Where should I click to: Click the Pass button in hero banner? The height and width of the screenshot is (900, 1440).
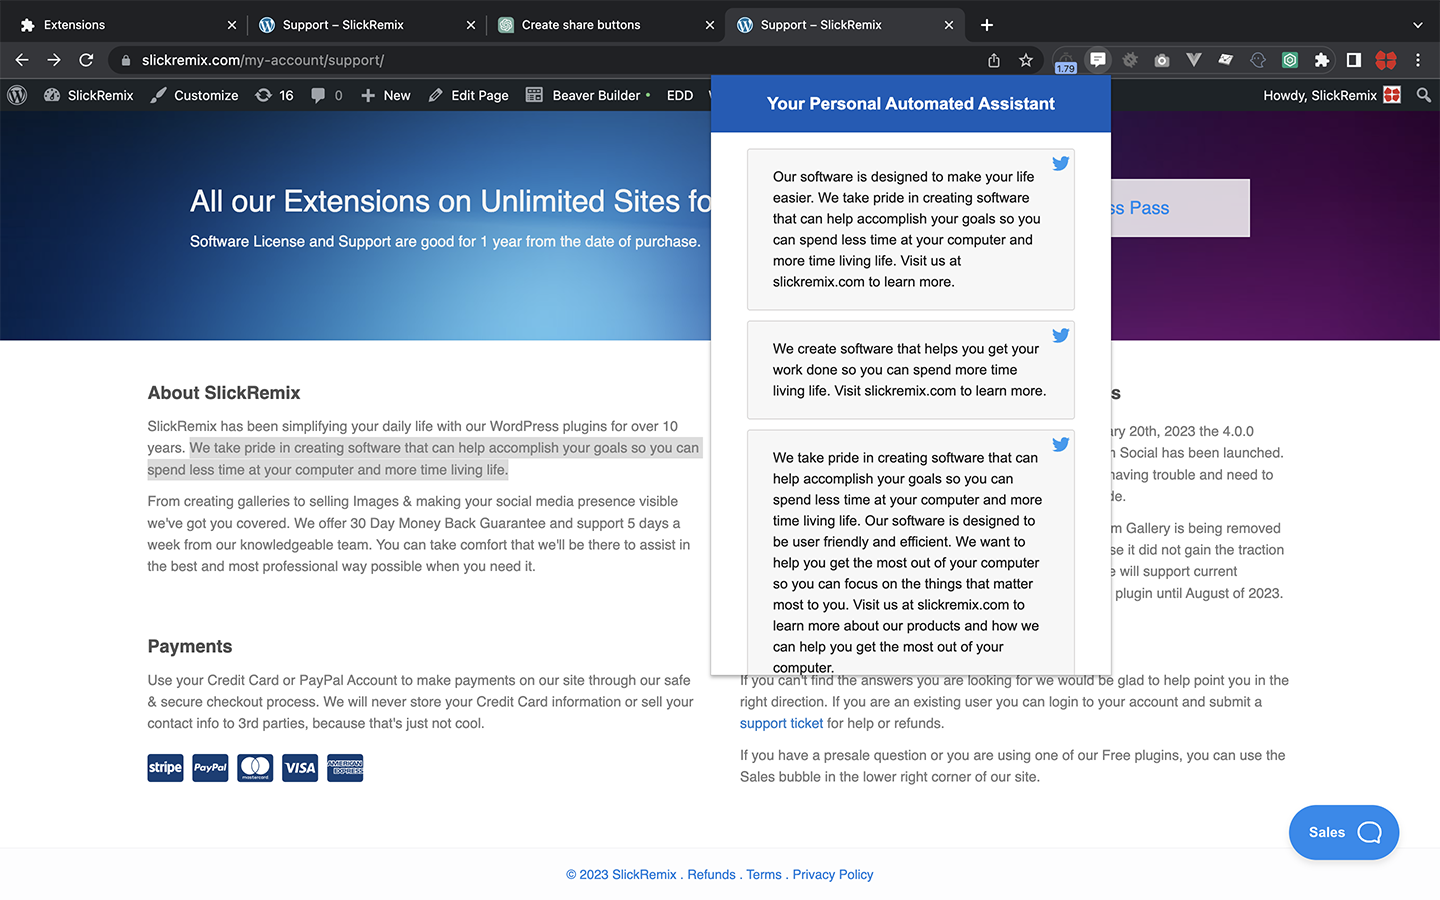pyautogui.click(x=1180, y=208)
